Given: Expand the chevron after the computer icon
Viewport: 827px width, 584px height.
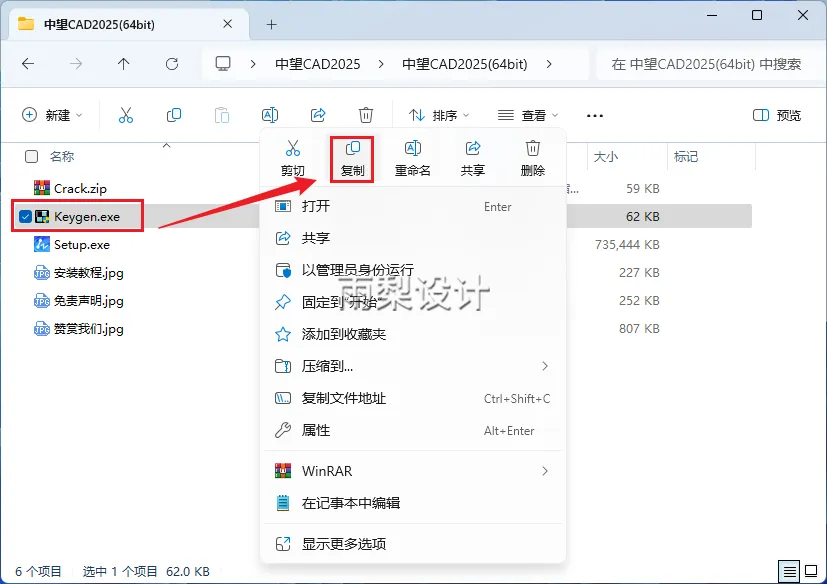Looking at the screenshot, I should click(253, 64).
